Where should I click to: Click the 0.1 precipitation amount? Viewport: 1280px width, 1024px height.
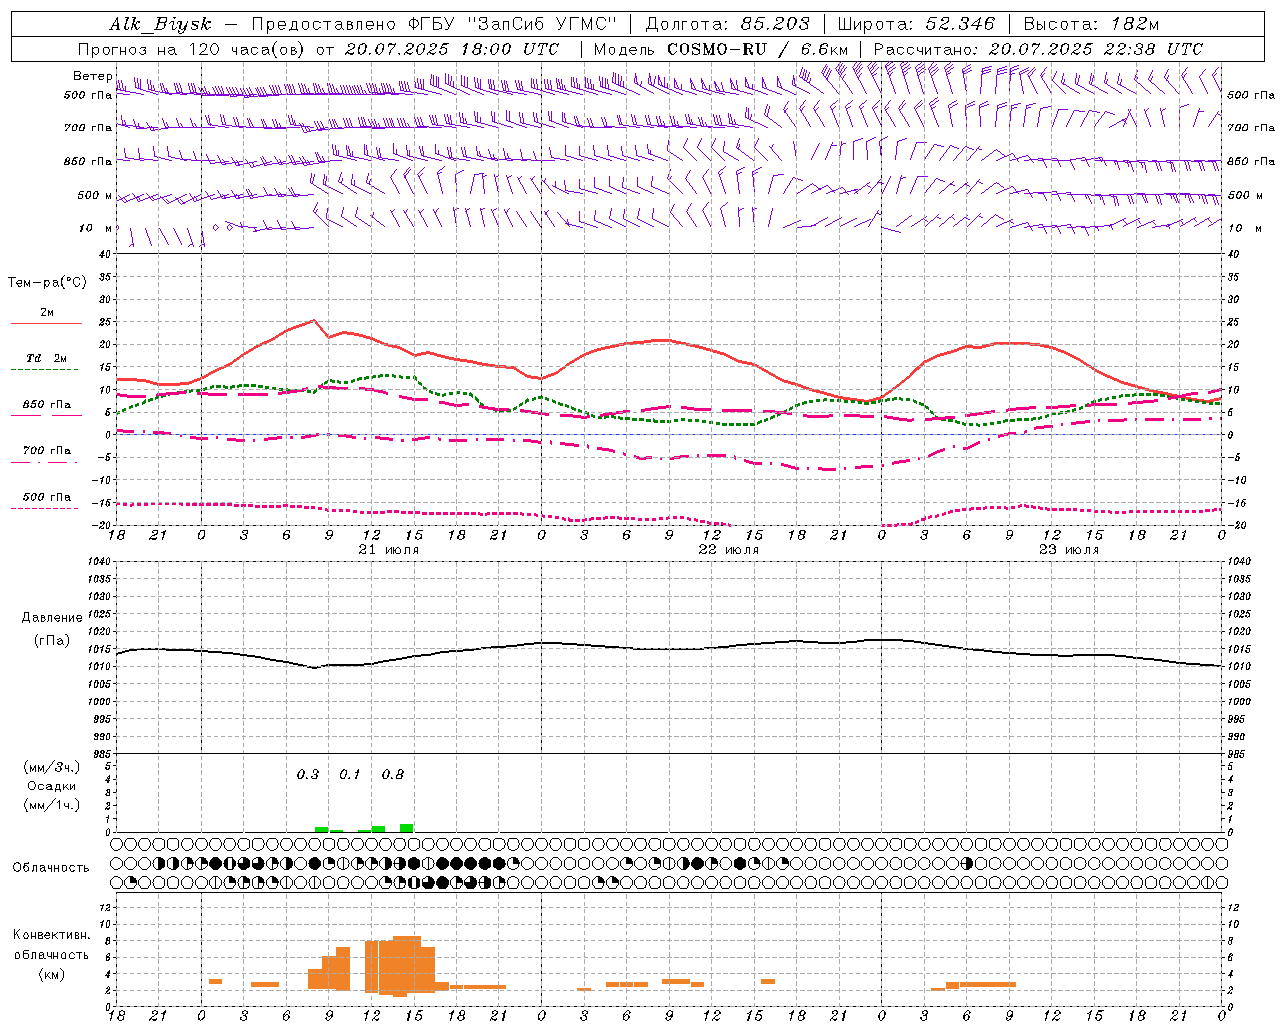(x=349, y=775)
